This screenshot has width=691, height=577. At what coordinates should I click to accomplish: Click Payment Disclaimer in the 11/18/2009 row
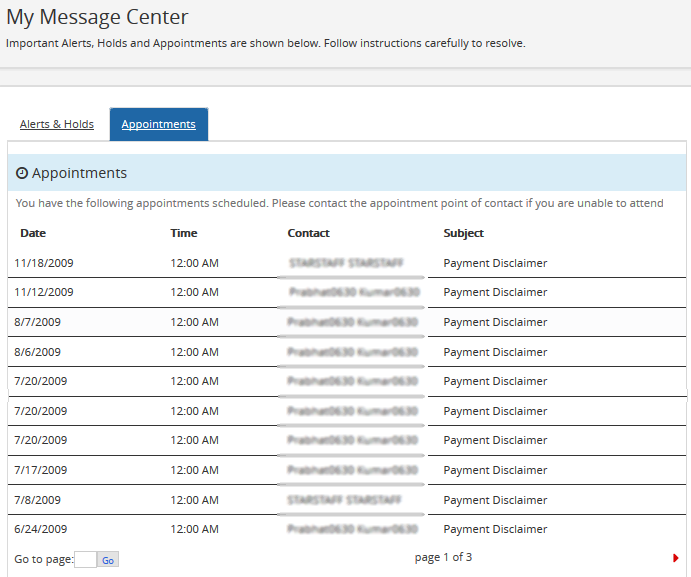[495, 263]
